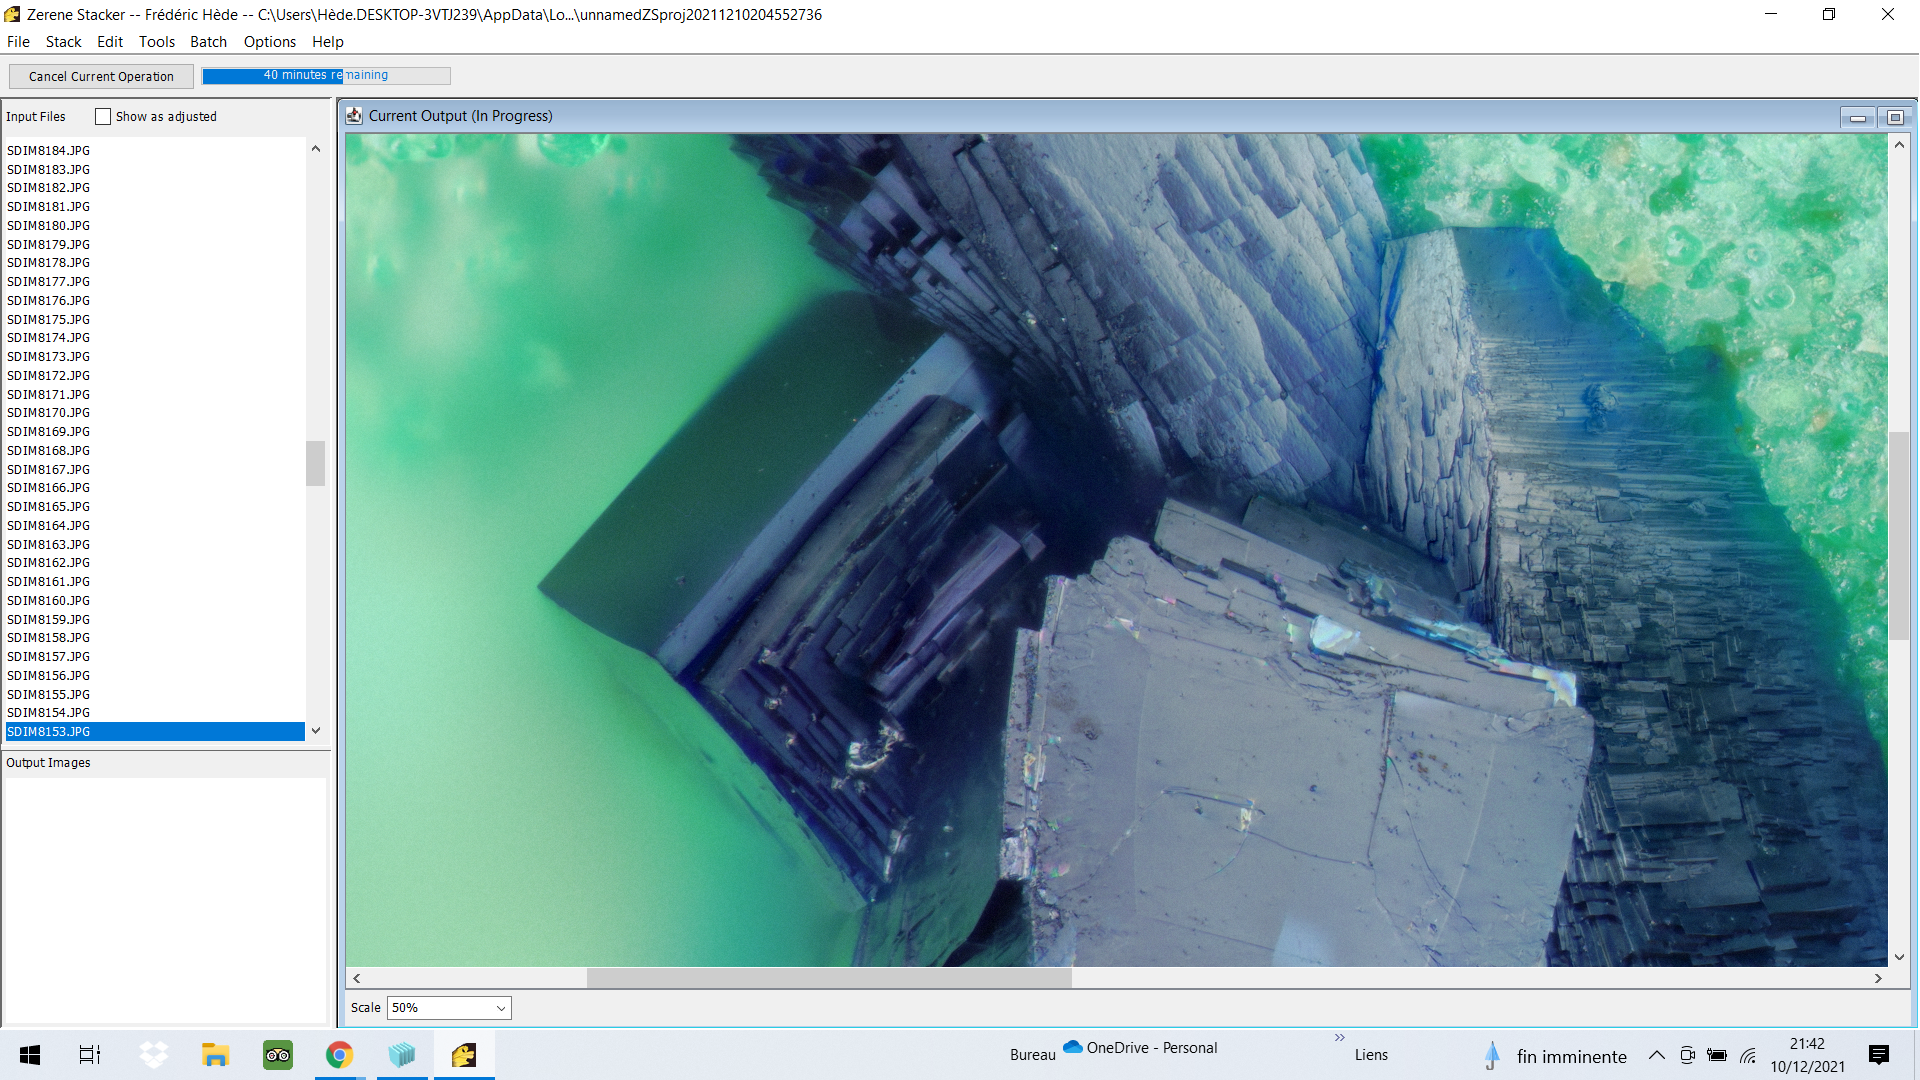Image resolution: width=1920 pixels, height=1080 pixels.
Task: Open Task View in the taskbar
Action: (x=90, y=1055)
